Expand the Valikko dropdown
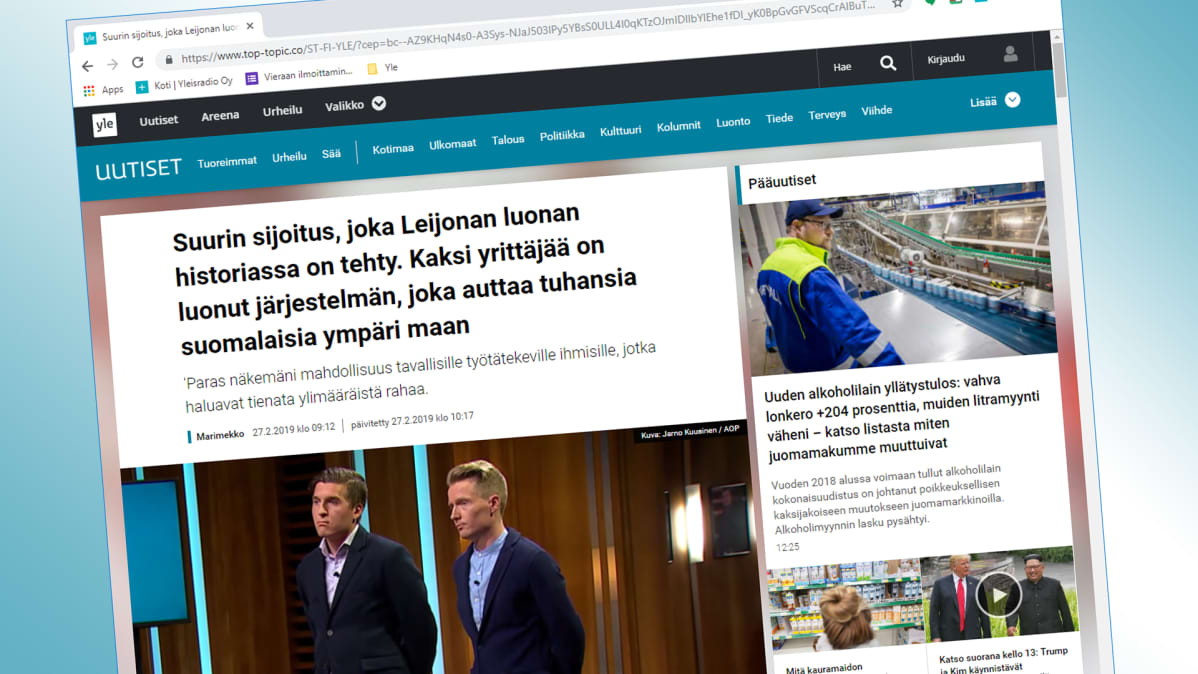Screen dimensions: 1198x674 pos(355,105)
